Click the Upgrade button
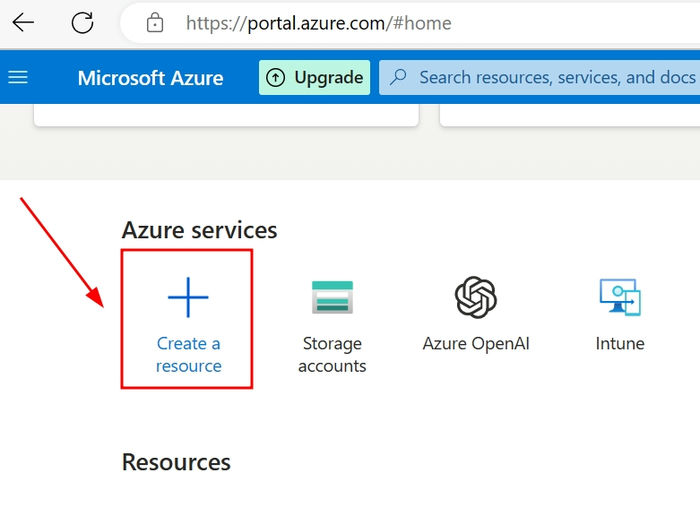The image size is (700, 516). tap(314, 78)
